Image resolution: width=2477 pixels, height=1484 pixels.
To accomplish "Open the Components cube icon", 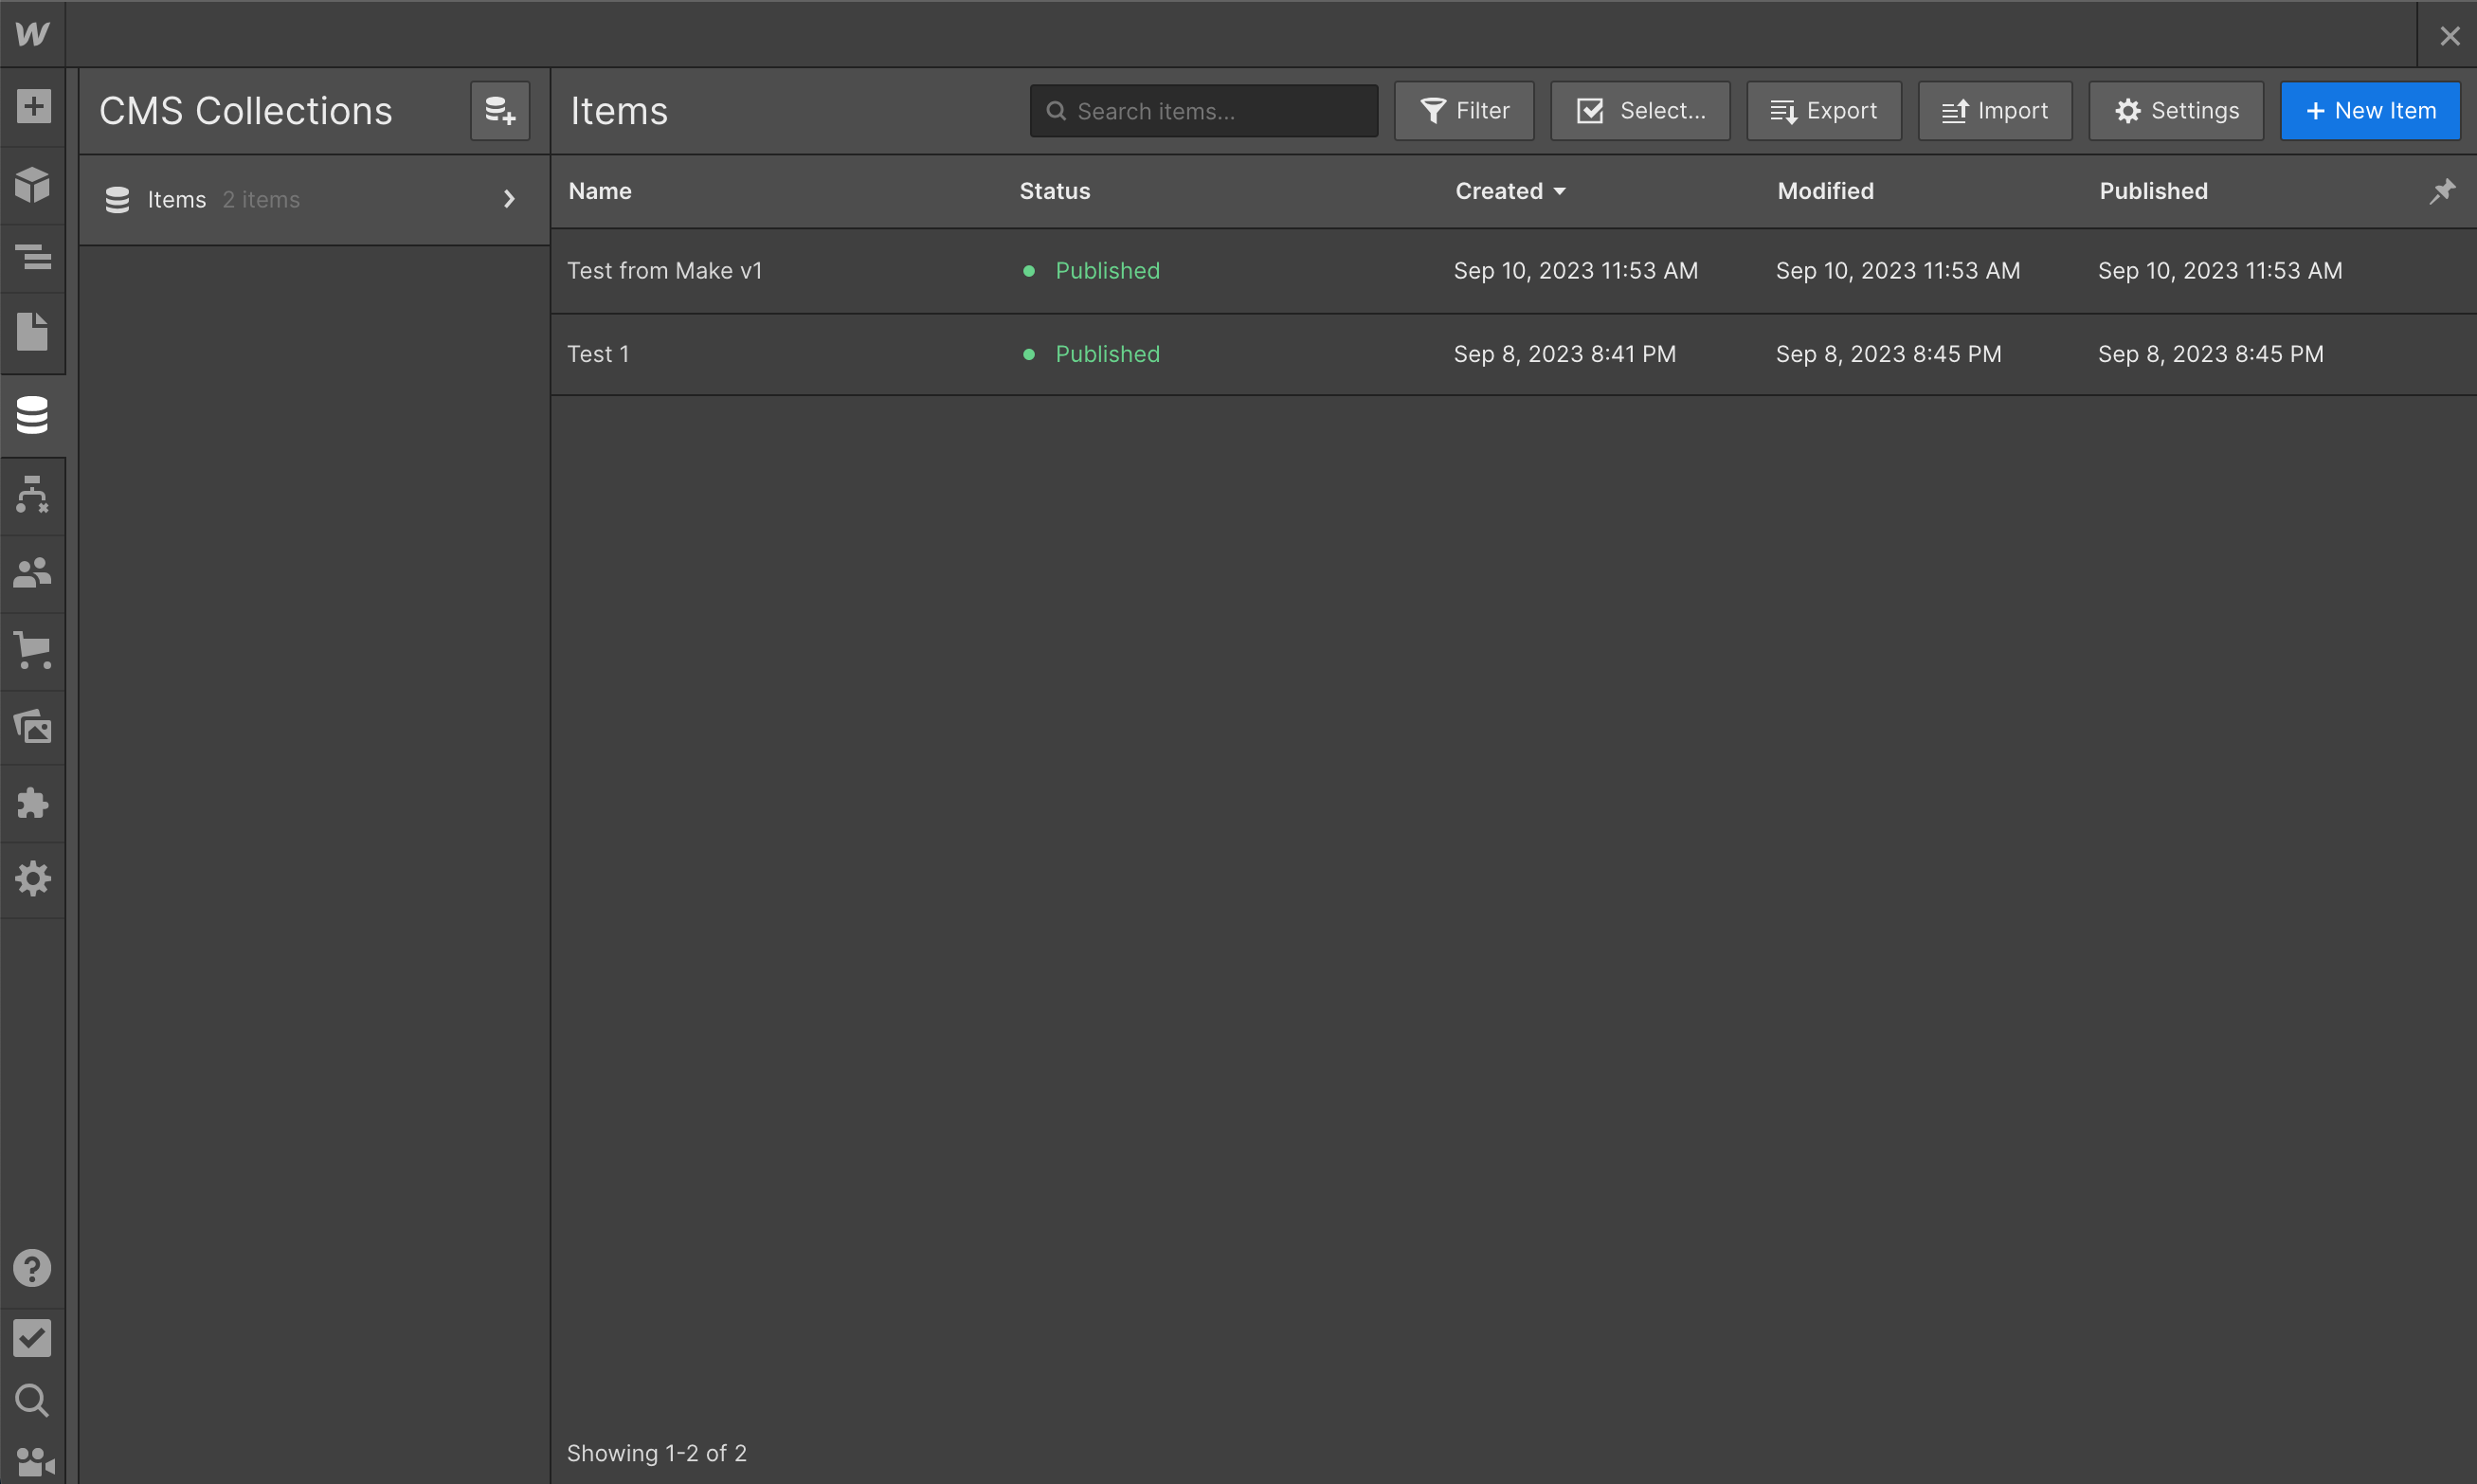I will click(x=33, y=184).
